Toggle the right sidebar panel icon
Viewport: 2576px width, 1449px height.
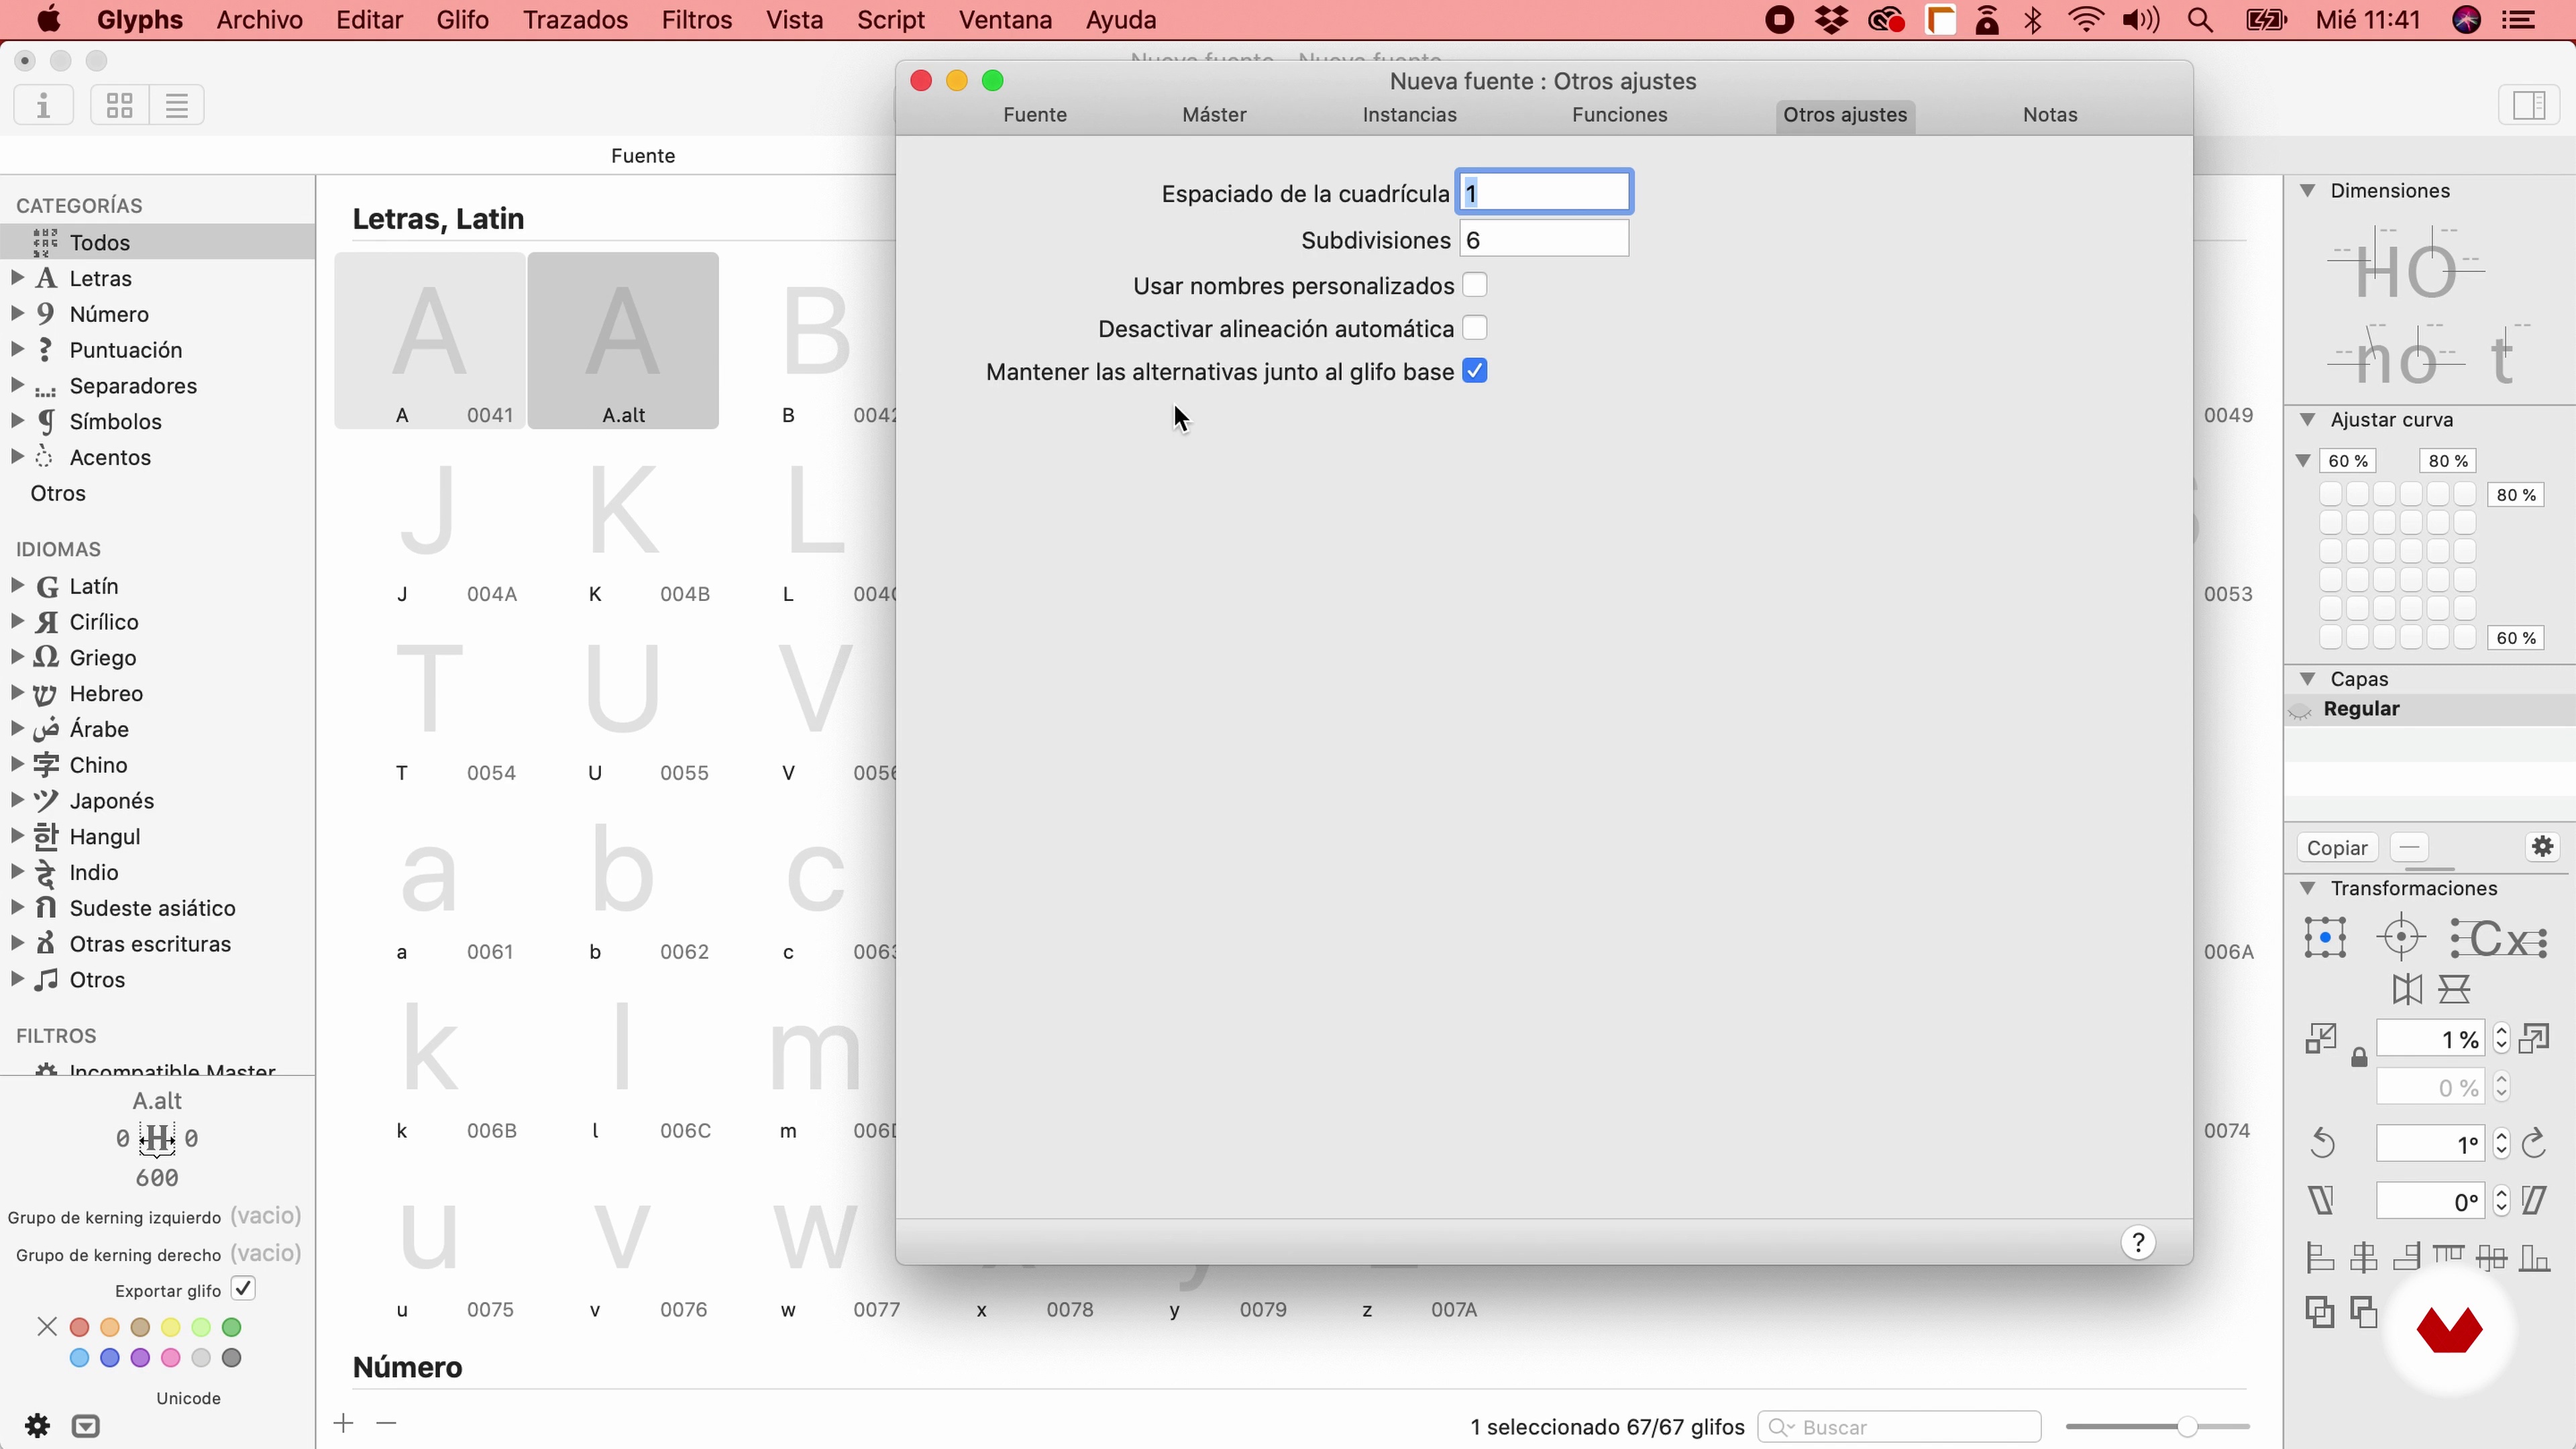(2528, 105)
